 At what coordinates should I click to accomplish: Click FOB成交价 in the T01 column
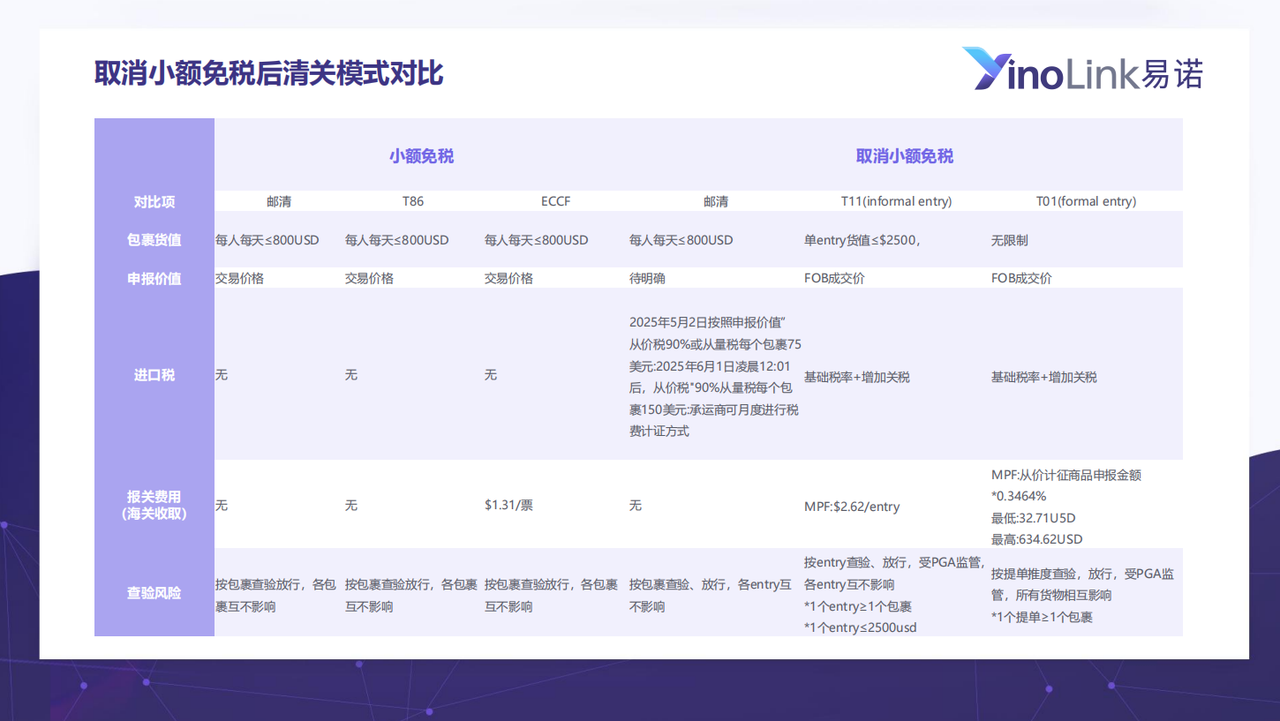coord(1021,278)
